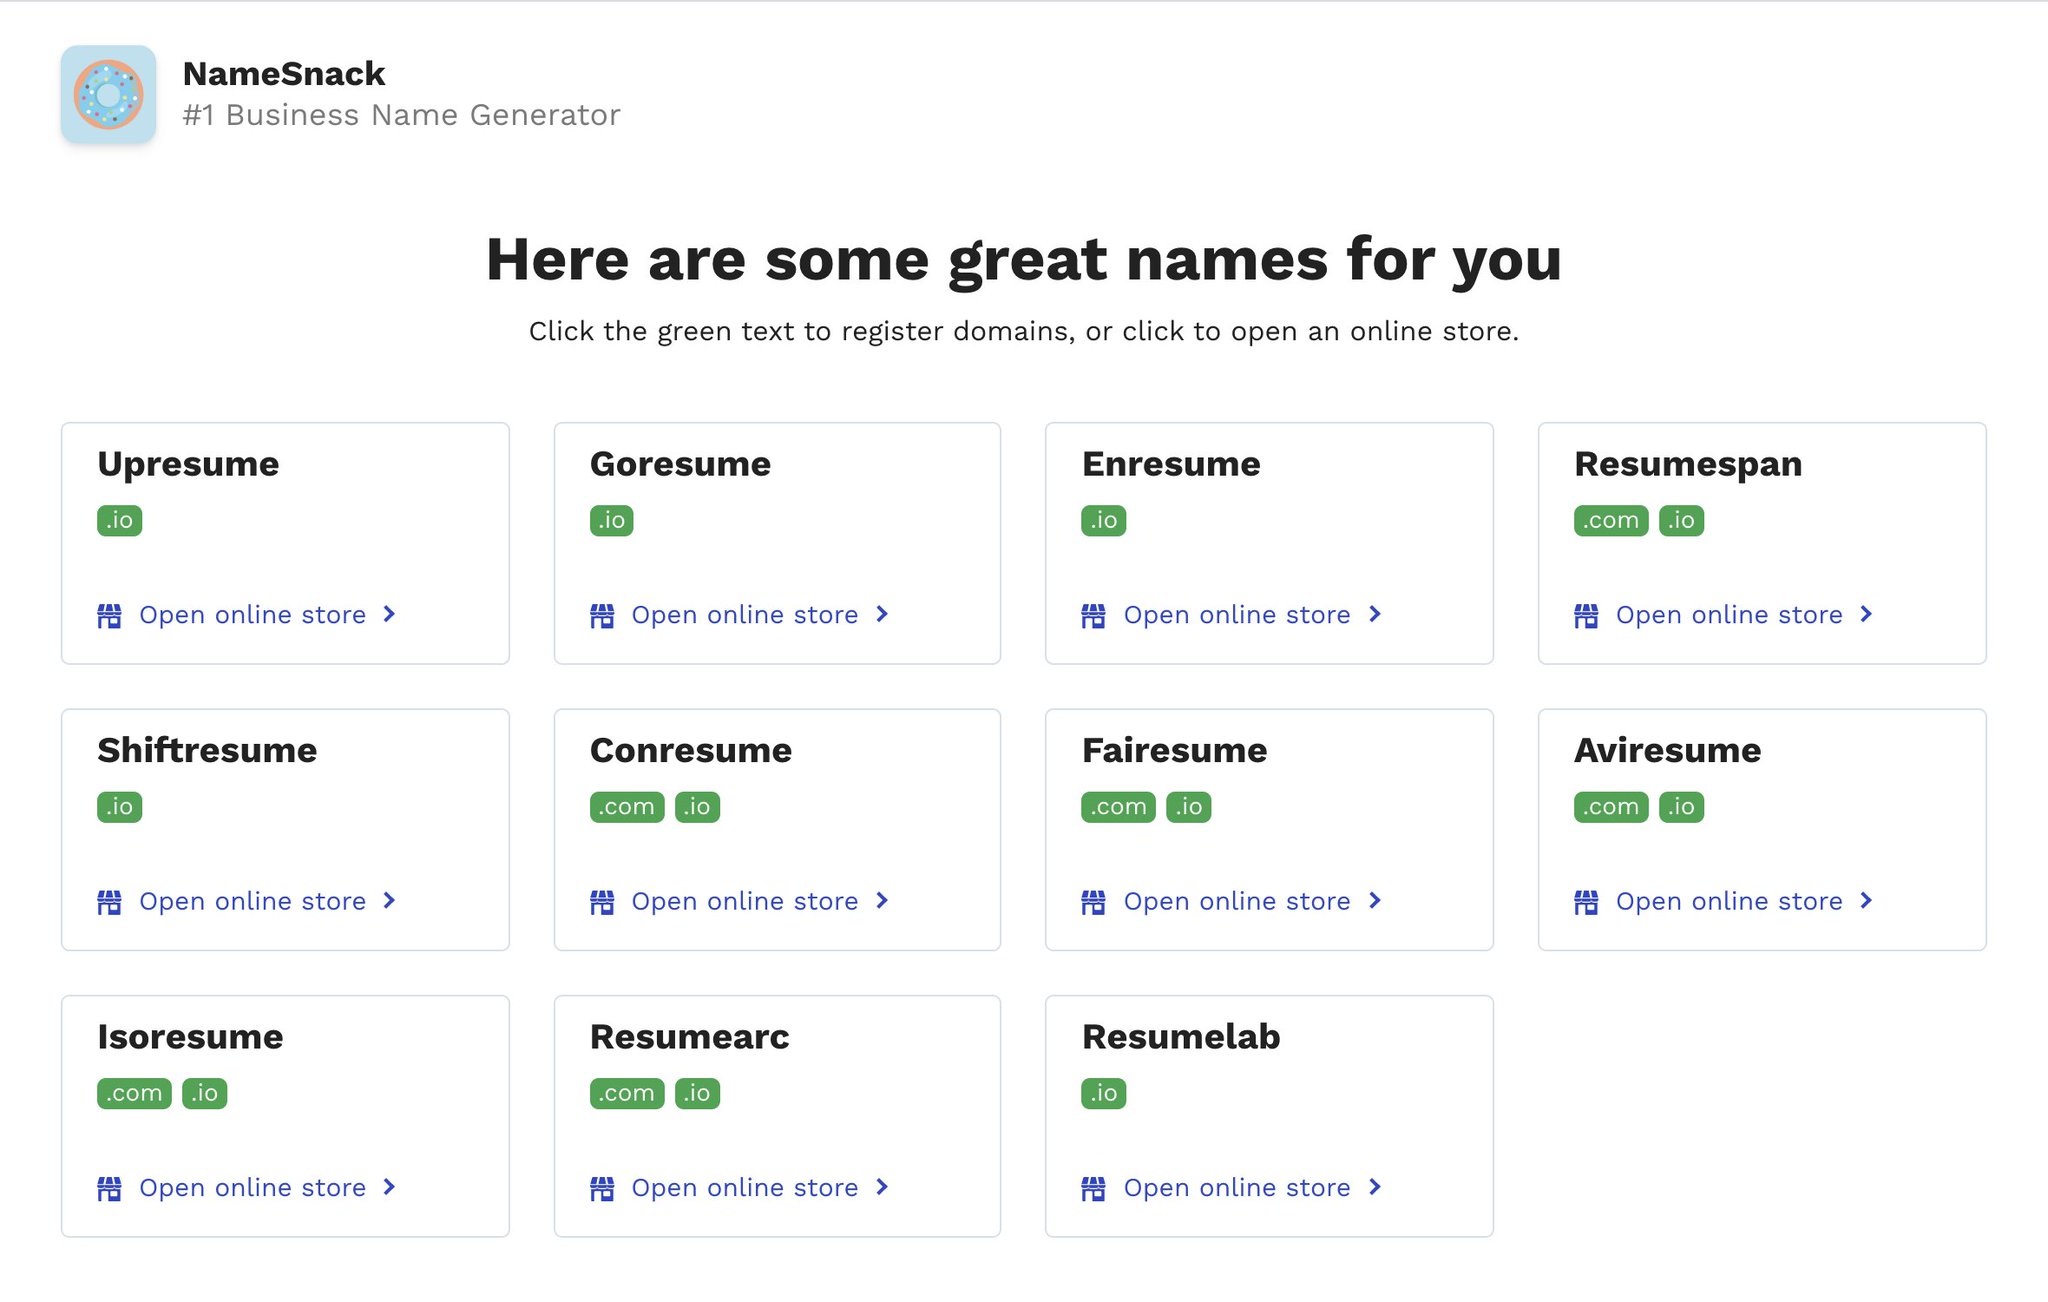The height and width of the screenshot is (1302, 2048).
Task: Click the #1 Business Name Generator text
Action: (x=403, y=115)
